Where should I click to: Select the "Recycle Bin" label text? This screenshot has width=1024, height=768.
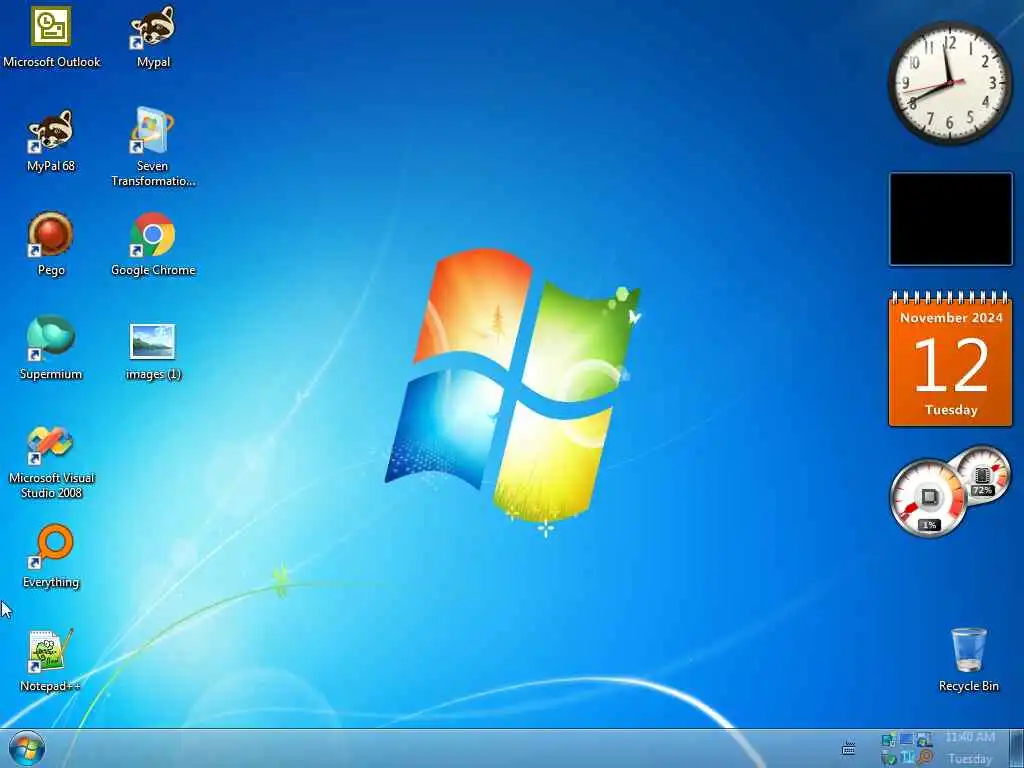(x=968, y=686)
